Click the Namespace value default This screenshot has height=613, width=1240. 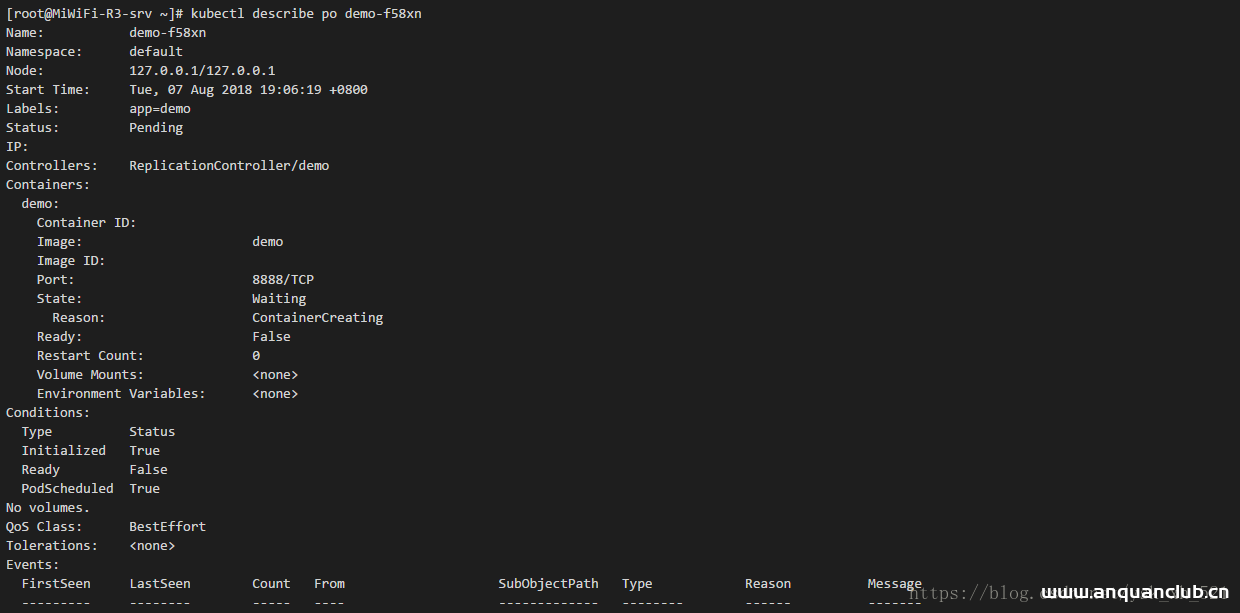pos(156,52)
